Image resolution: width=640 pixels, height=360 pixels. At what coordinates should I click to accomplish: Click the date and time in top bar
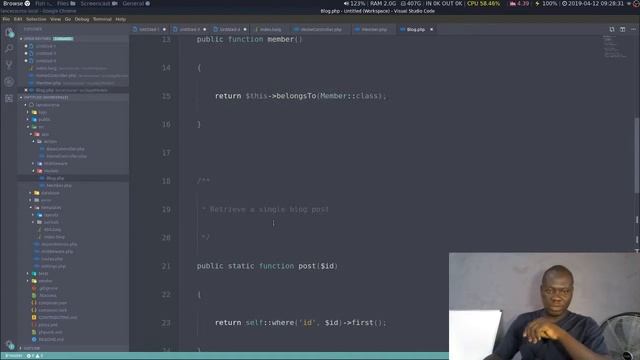point(593,4)
